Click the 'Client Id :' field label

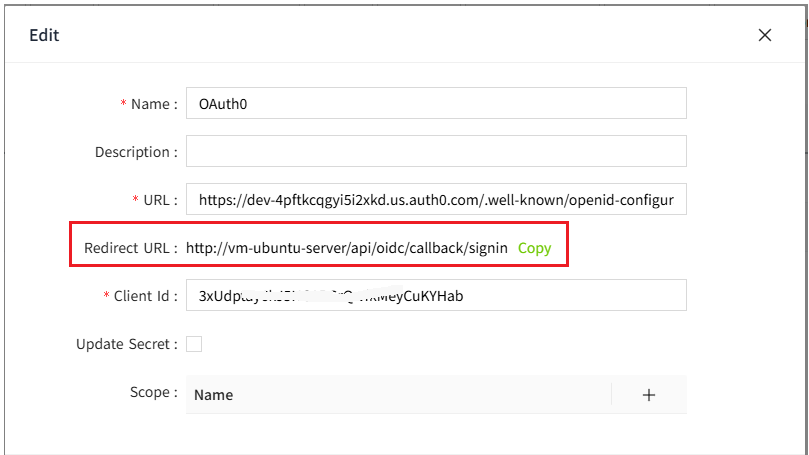(145, 296)
